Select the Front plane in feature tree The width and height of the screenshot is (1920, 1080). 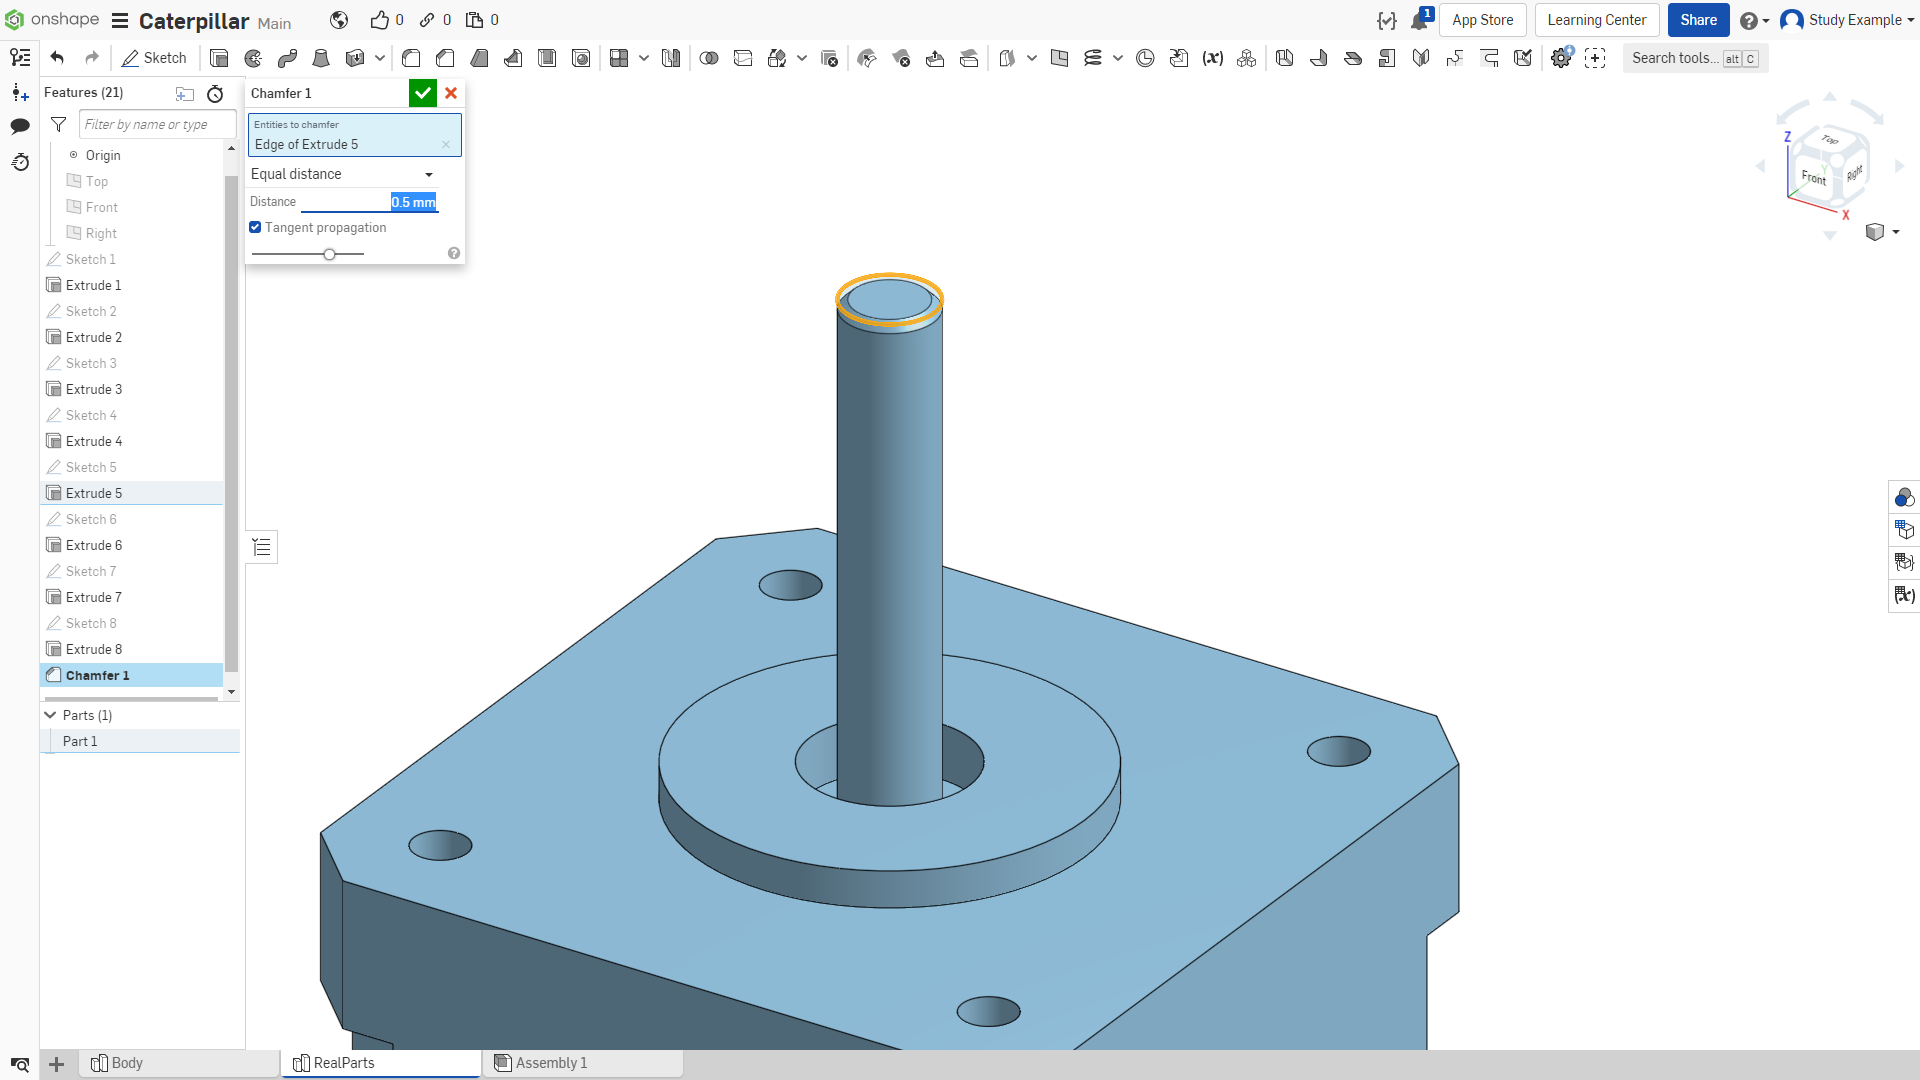tap(133, 207)
